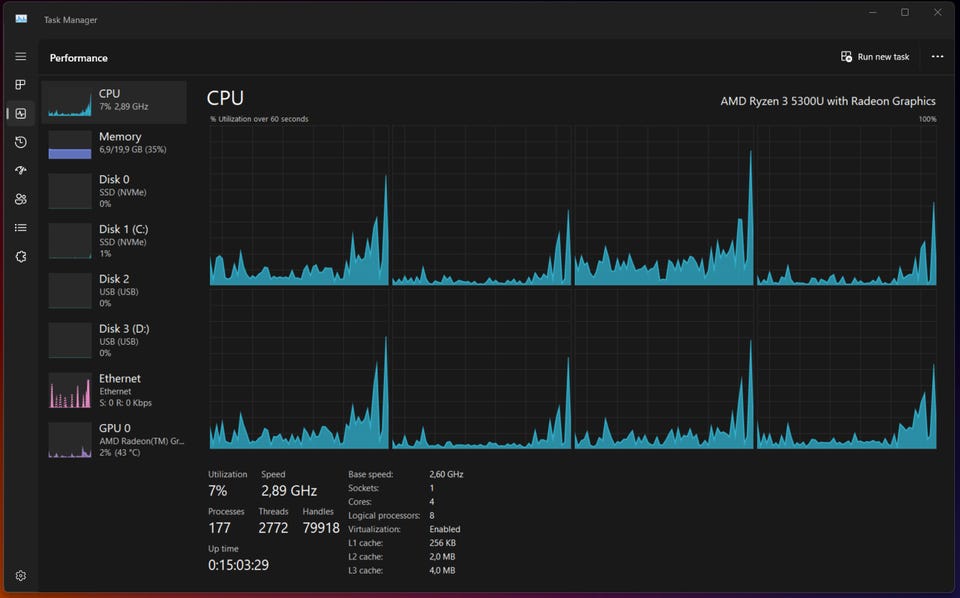Open the Services page icon
The width and height of the screenshot is (960, 598).
coord(21,256)
